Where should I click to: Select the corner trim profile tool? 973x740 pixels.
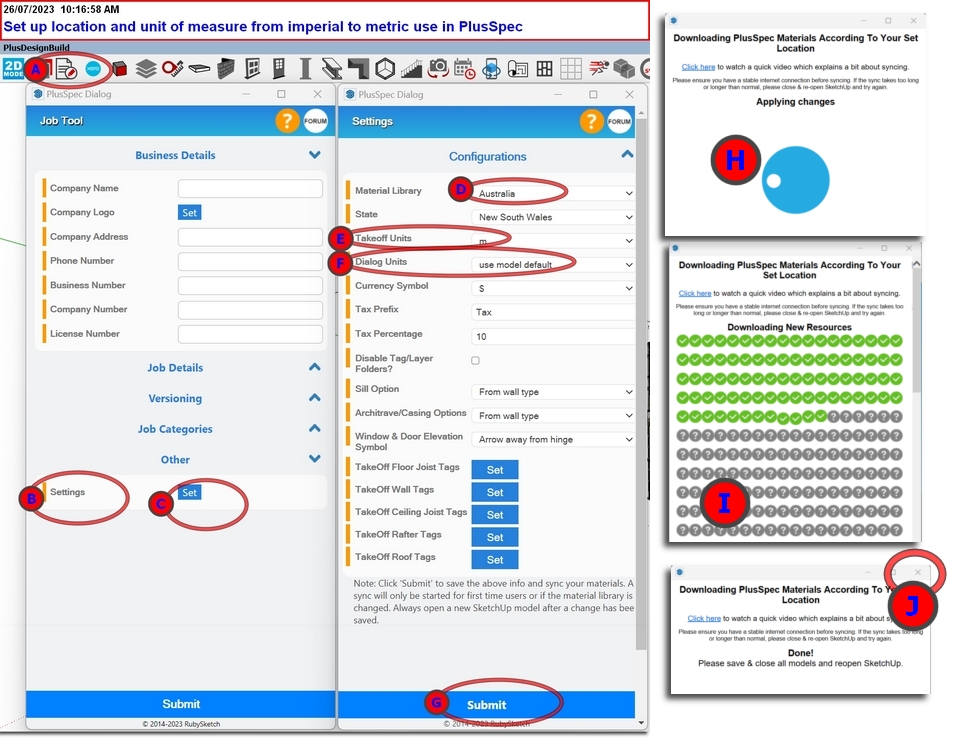tap(358, 69)
